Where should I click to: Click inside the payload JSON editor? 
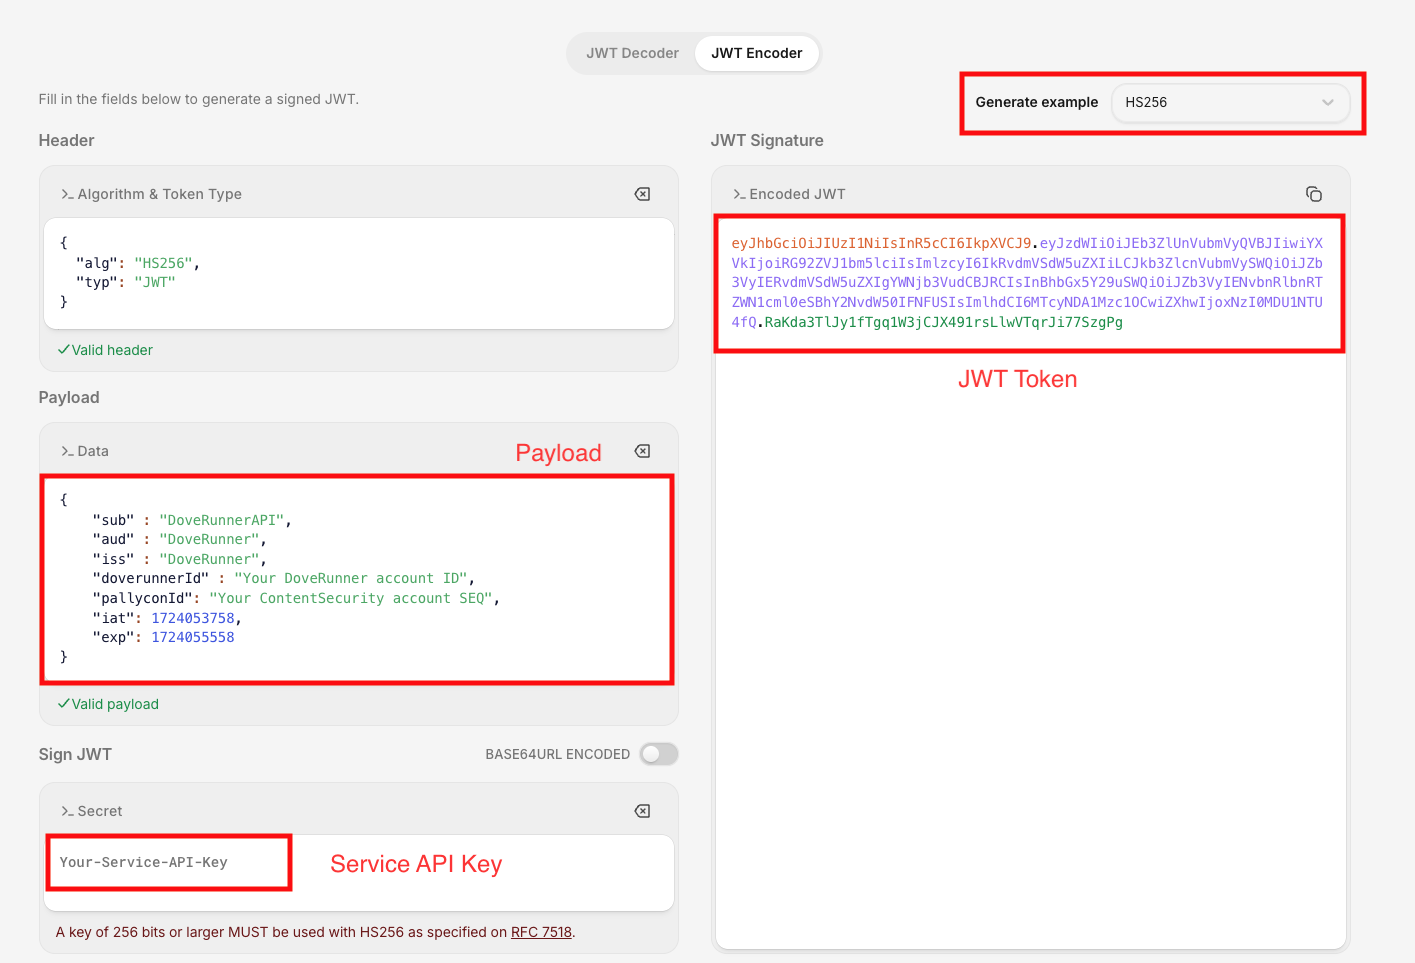tap(357, 579)
